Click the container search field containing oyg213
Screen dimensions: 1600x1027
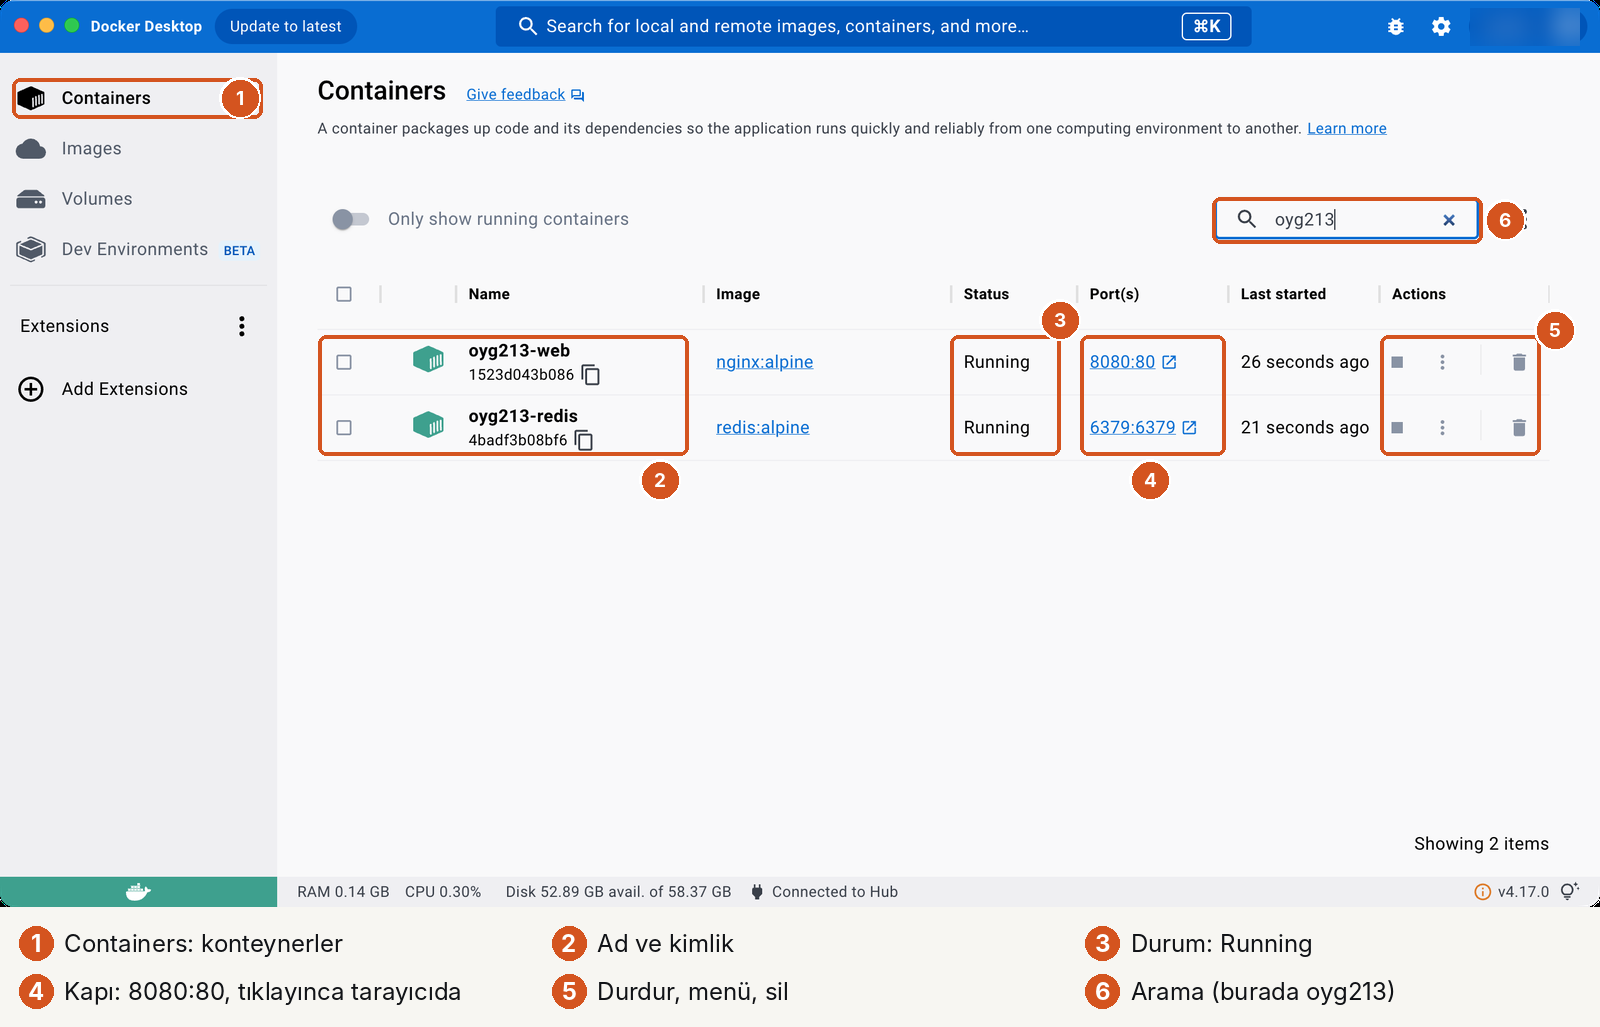[1346, 219]
